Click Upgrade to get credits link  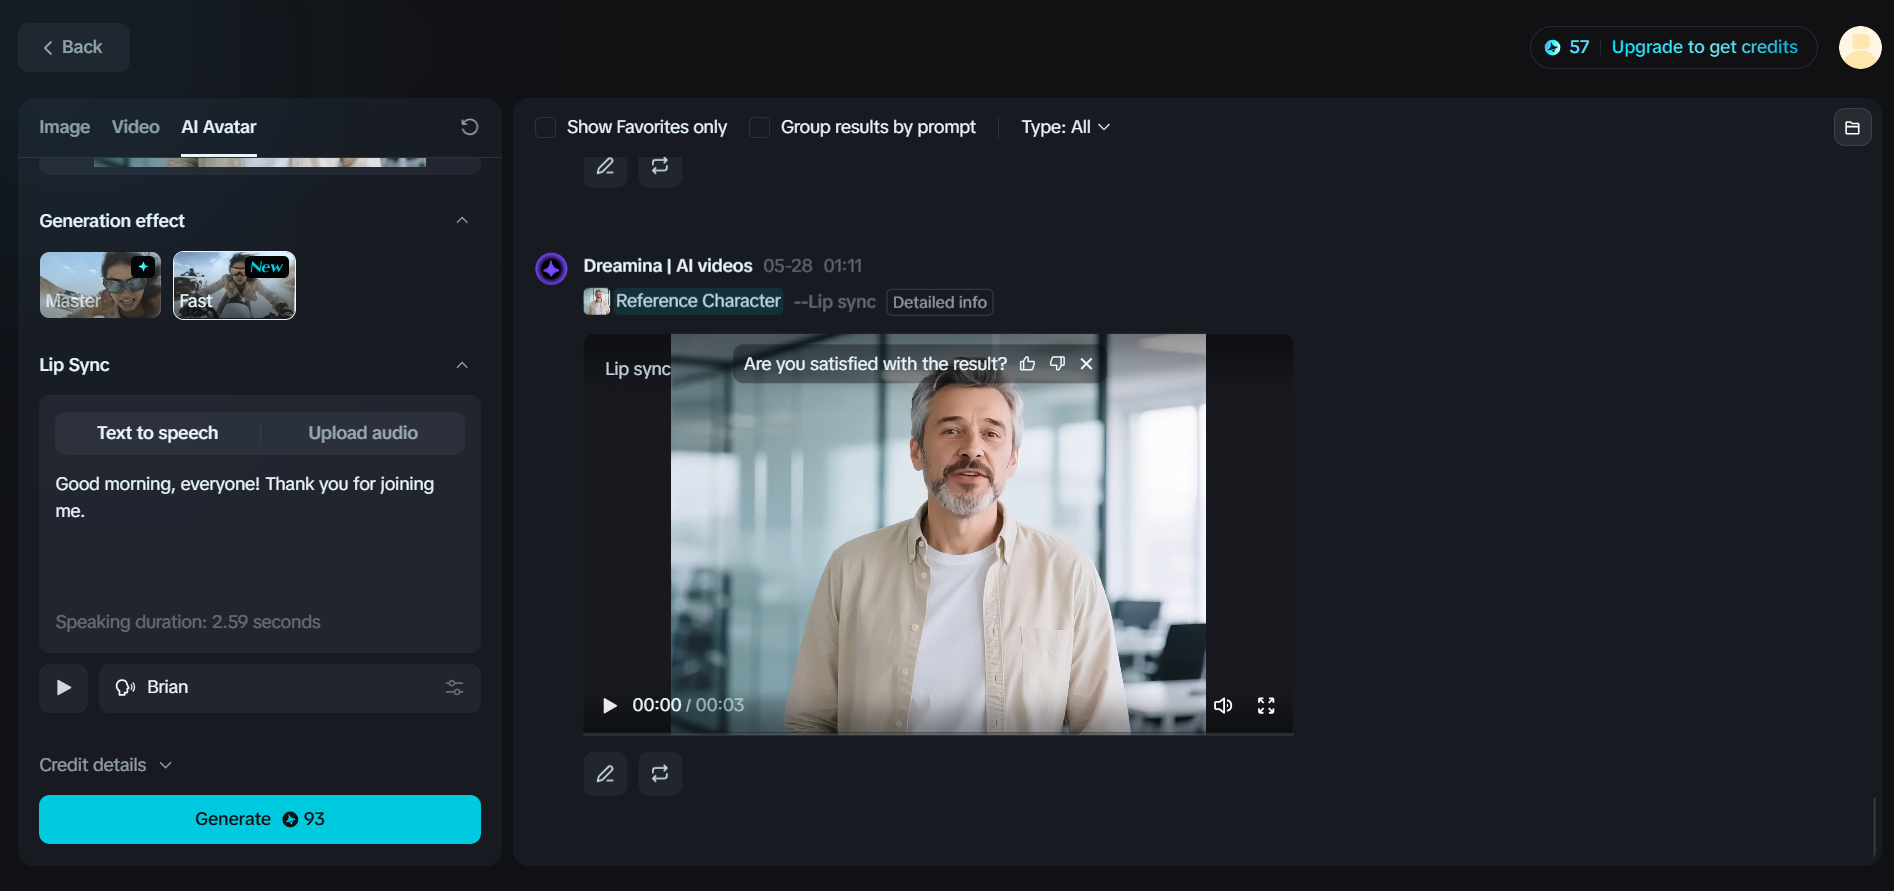click(1705, 47)
